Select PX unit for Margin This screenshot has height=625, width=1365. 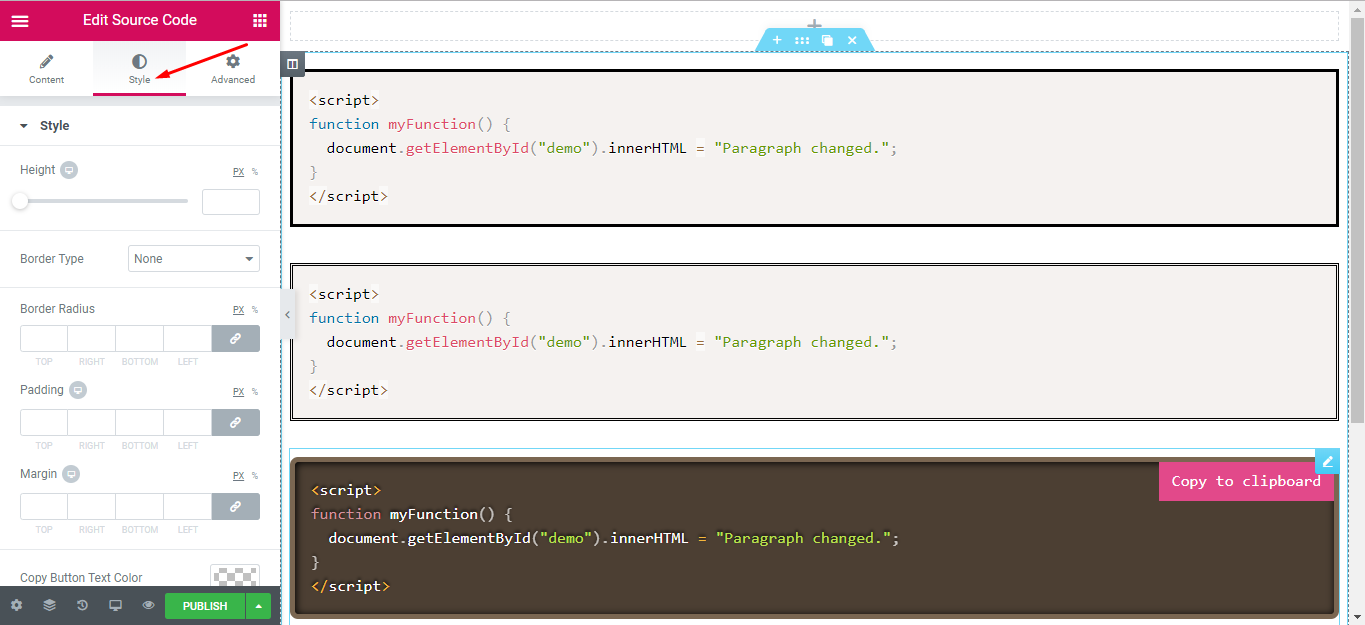pyautogui.click(x=238, y=476)
